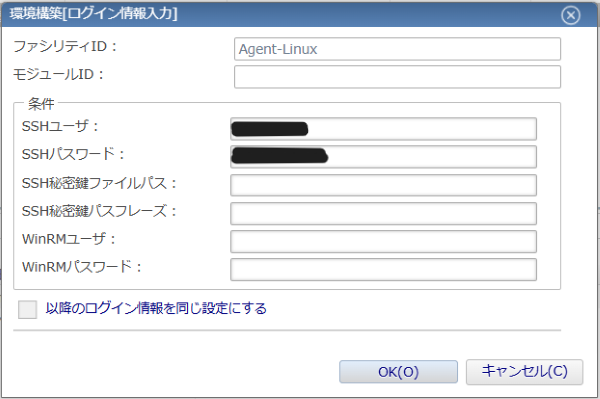Confirm with the OK(O) button
The image size is (600, 399).
pyautogui.click(x=398, y=371)
